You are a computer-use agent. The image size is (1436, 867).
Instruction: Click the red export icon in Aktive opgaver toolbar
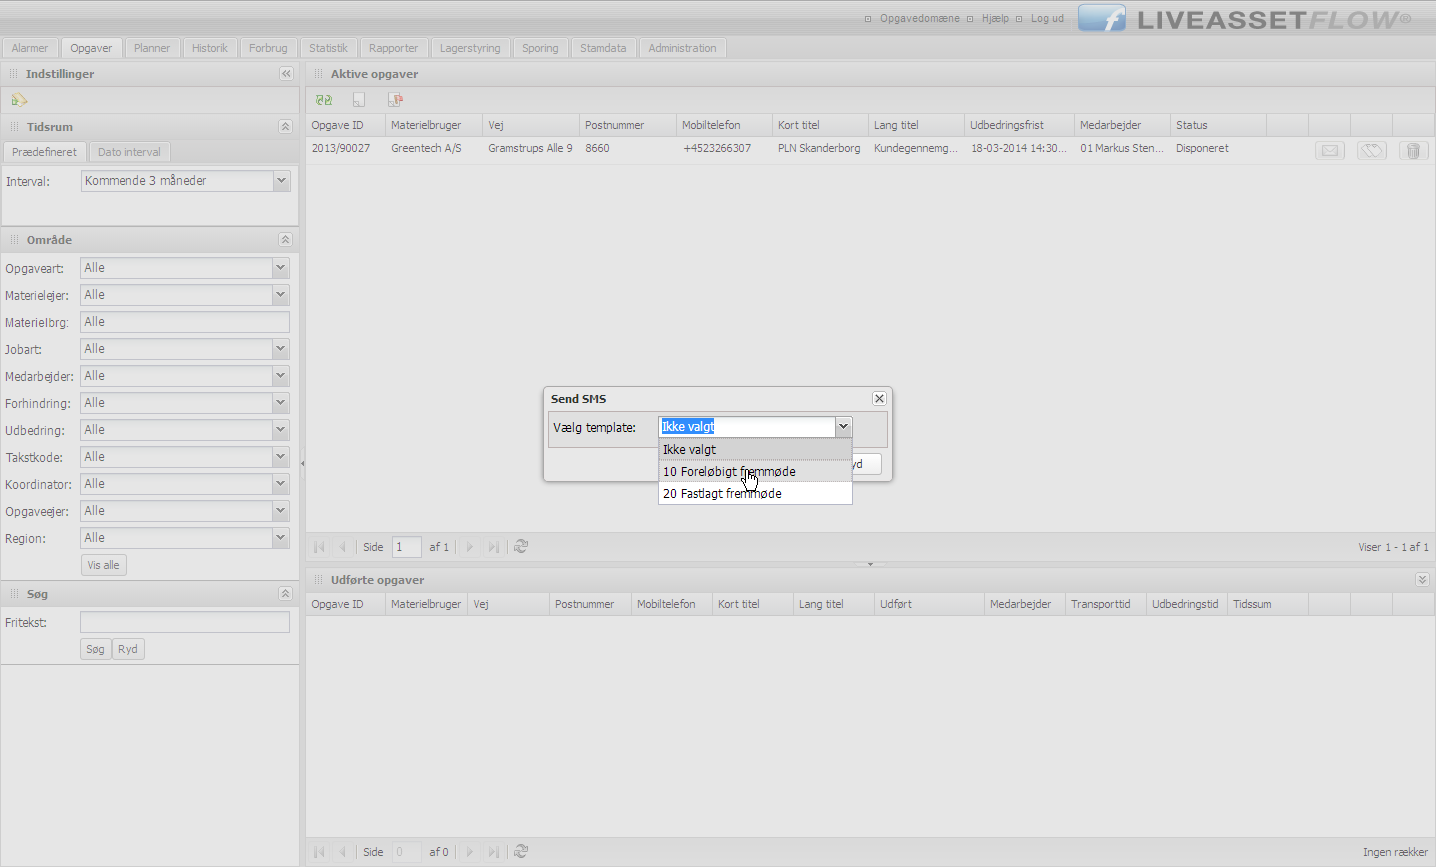[x=395, y=100]
